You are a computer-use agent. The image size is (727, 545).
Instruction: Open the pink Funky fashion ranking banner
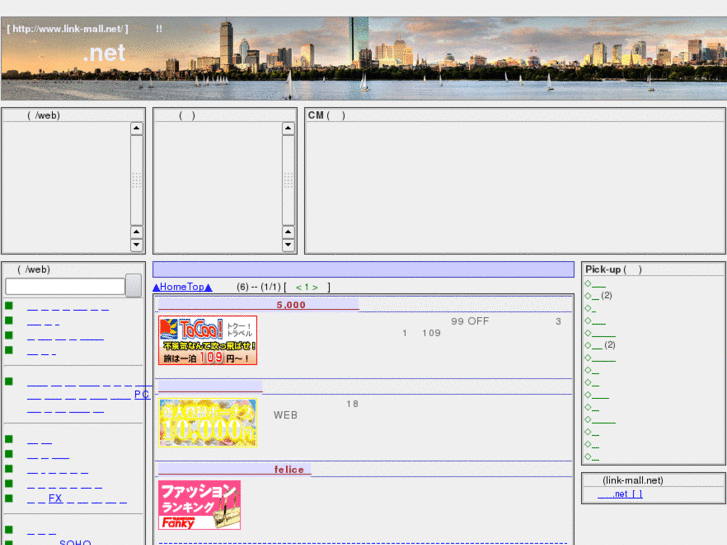click(x=199, y=504)
